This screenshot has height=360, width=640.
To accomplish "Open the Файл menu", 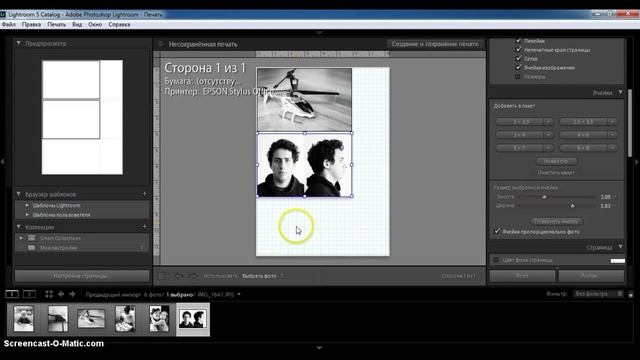I will [x=9, y=24].
